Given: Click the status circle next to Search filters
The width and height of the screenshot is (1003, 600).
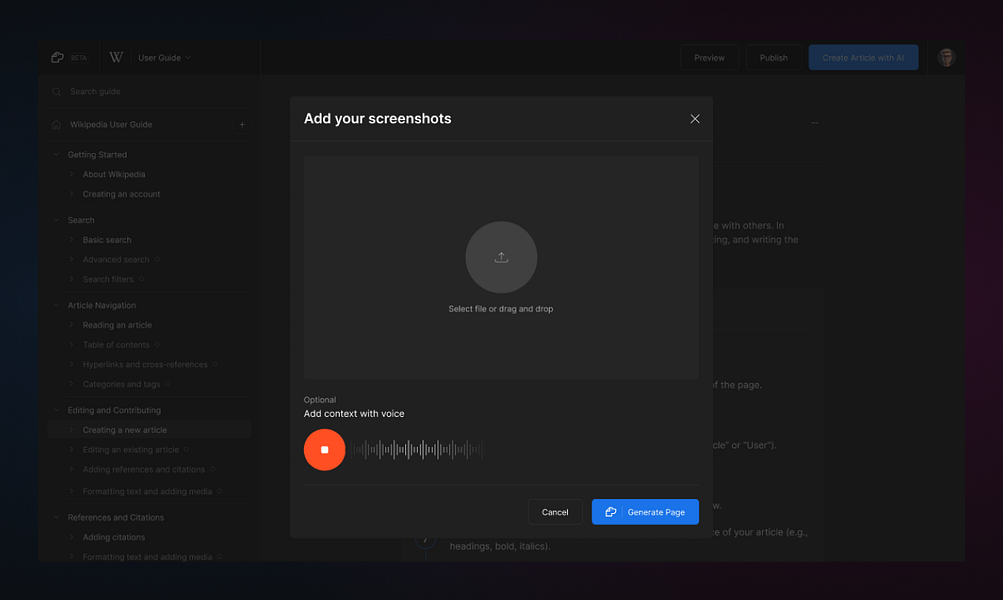Looking at the screenshot, I should 141,280.
